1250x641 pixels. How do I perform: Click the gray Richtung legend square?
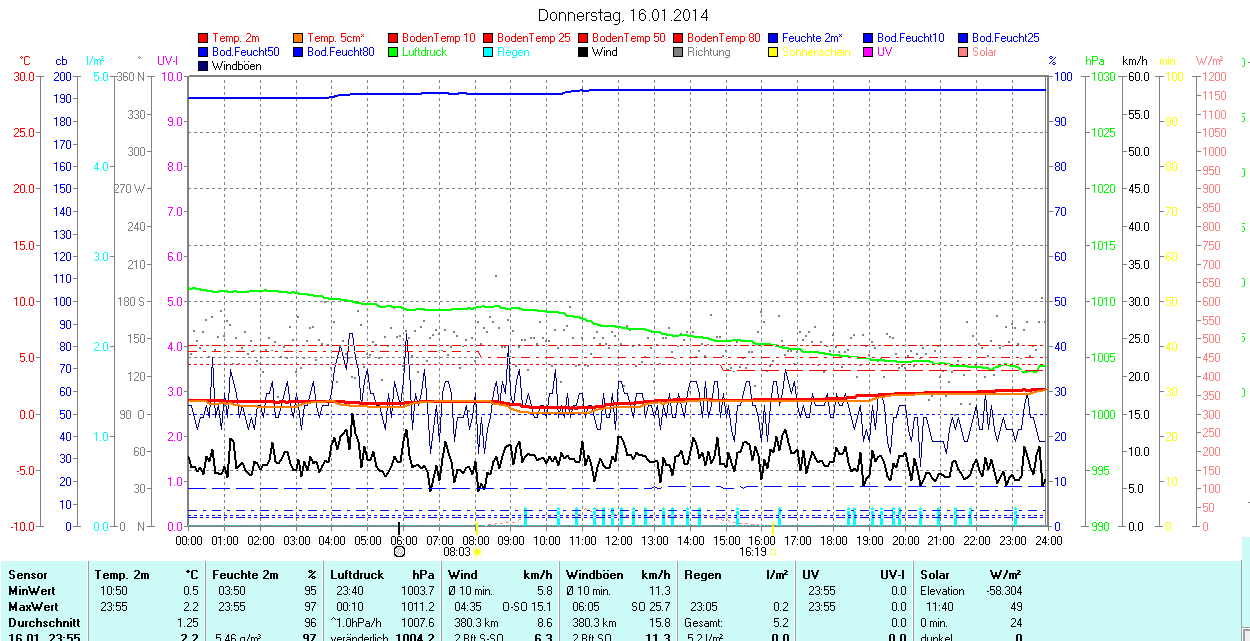(x=679, y=52)
